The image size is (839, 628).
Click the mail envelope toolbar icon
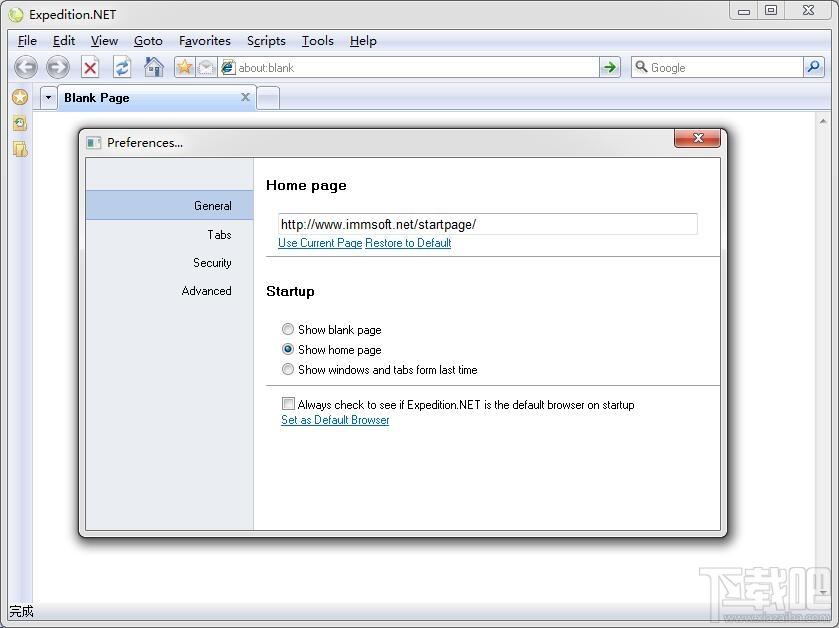point(206,67)
